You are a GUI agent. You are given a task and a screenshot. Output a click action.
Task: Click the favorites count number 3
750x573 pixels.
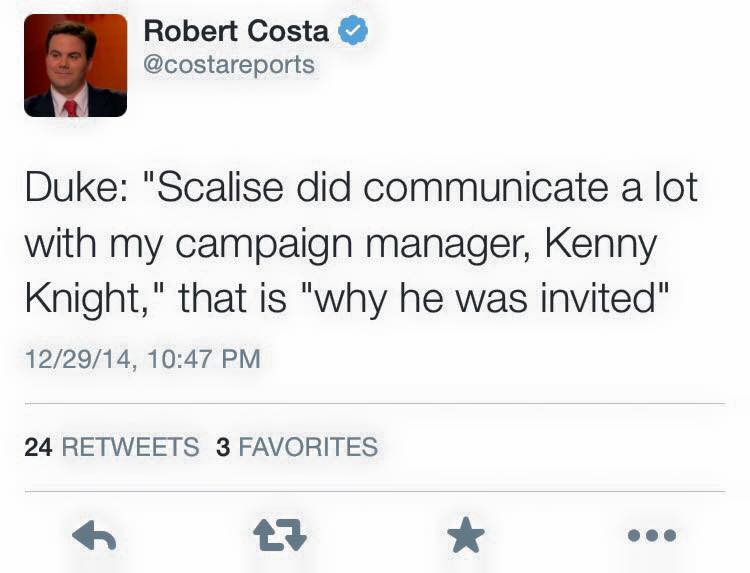tap(222, 447)
